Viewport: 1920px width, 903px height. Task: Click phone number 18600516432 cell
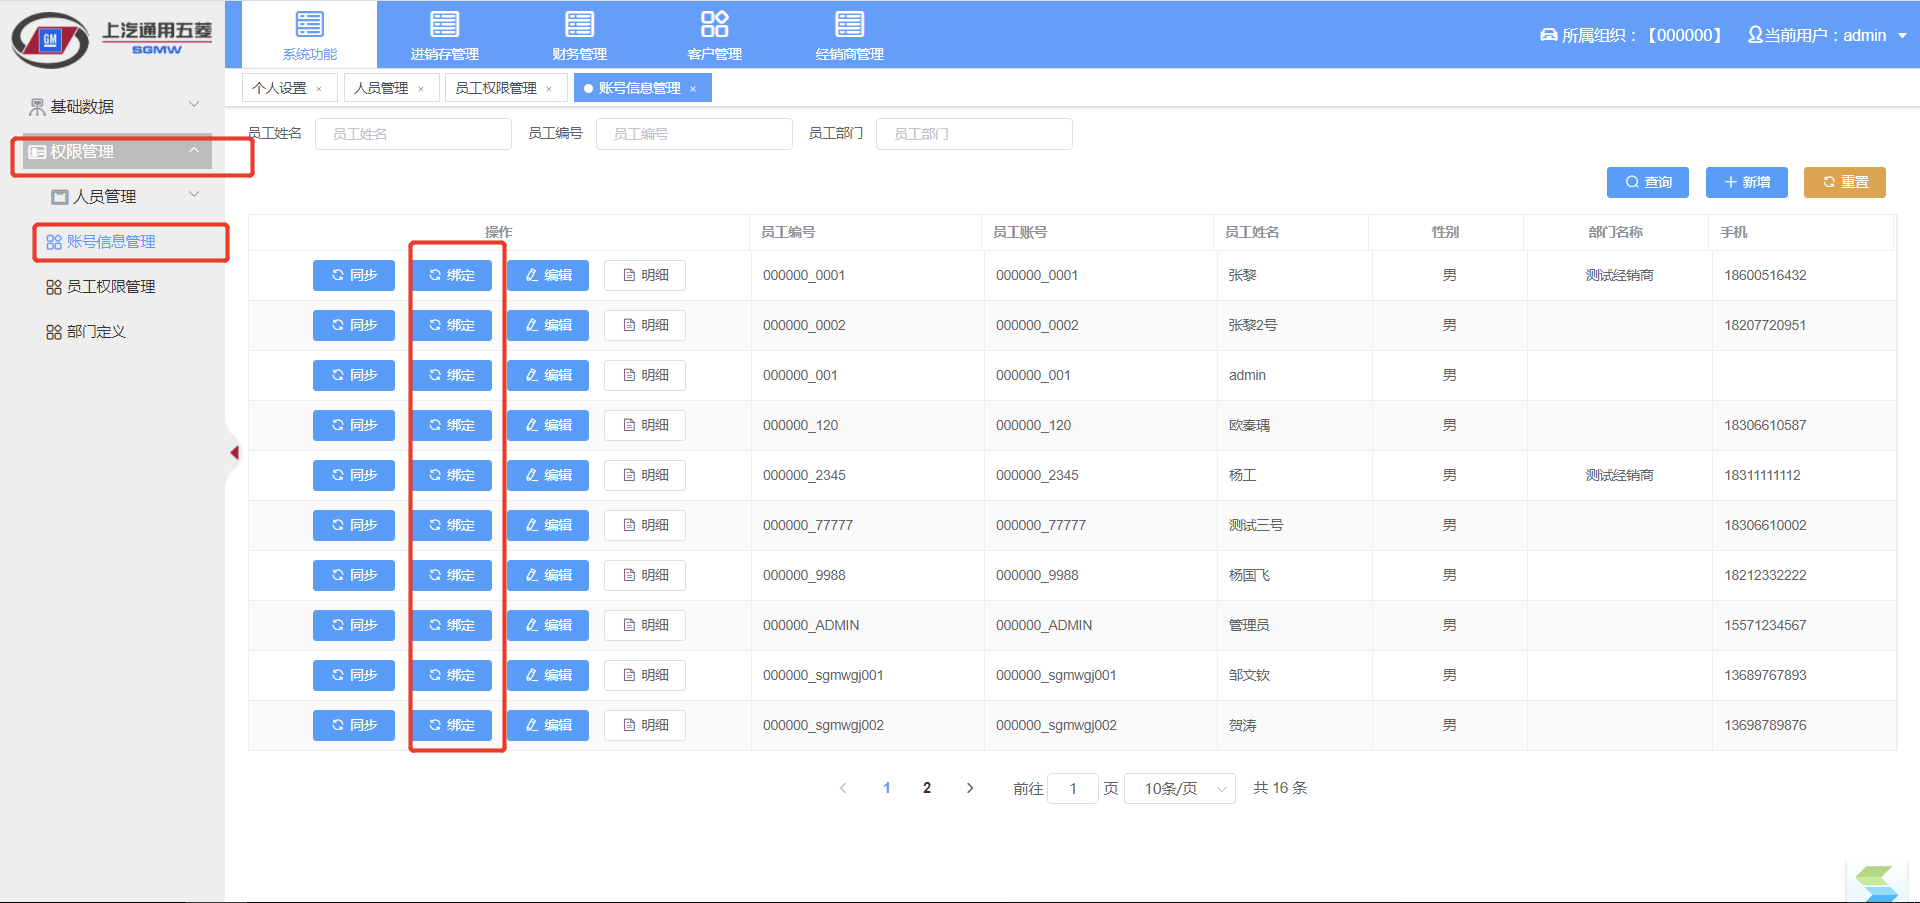[x=1765, y=275]
